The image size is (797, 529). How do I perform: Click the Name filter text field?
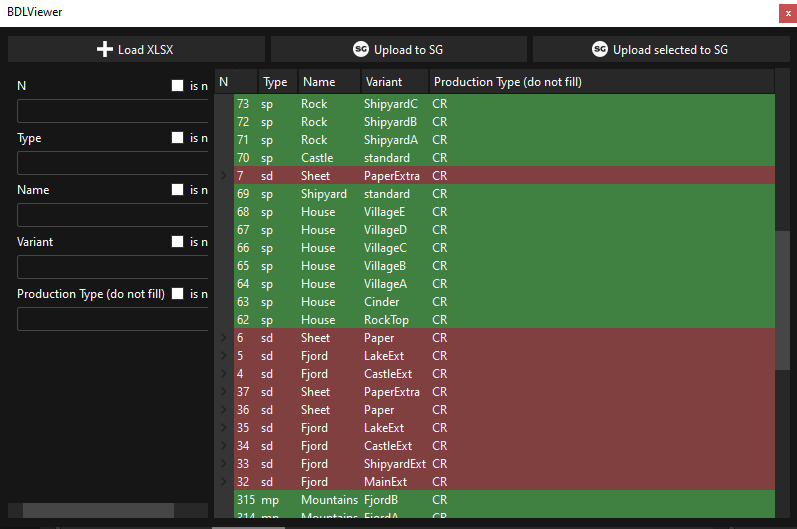point(112,215)
